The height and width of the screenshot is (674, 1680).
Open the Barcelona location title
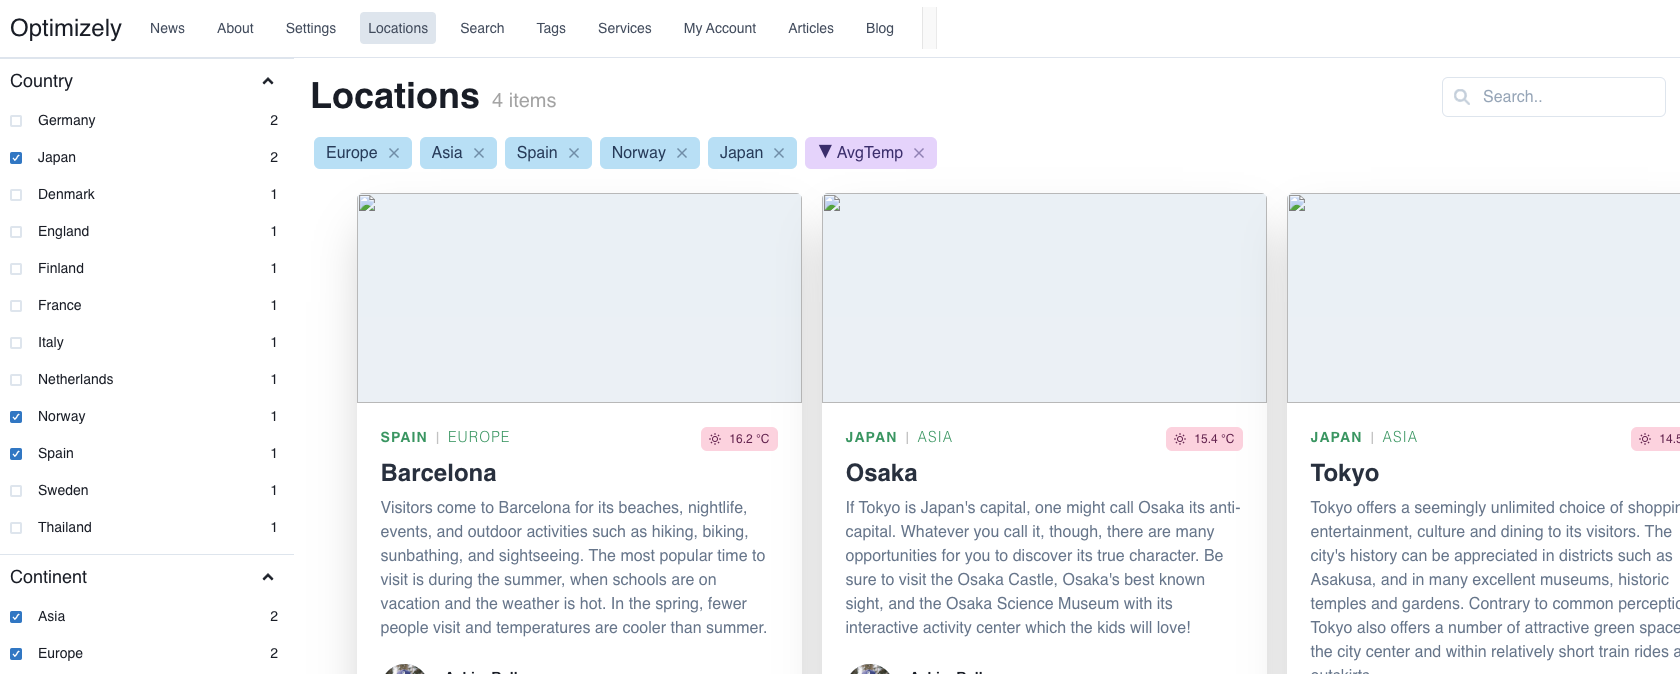coord(438,473)
